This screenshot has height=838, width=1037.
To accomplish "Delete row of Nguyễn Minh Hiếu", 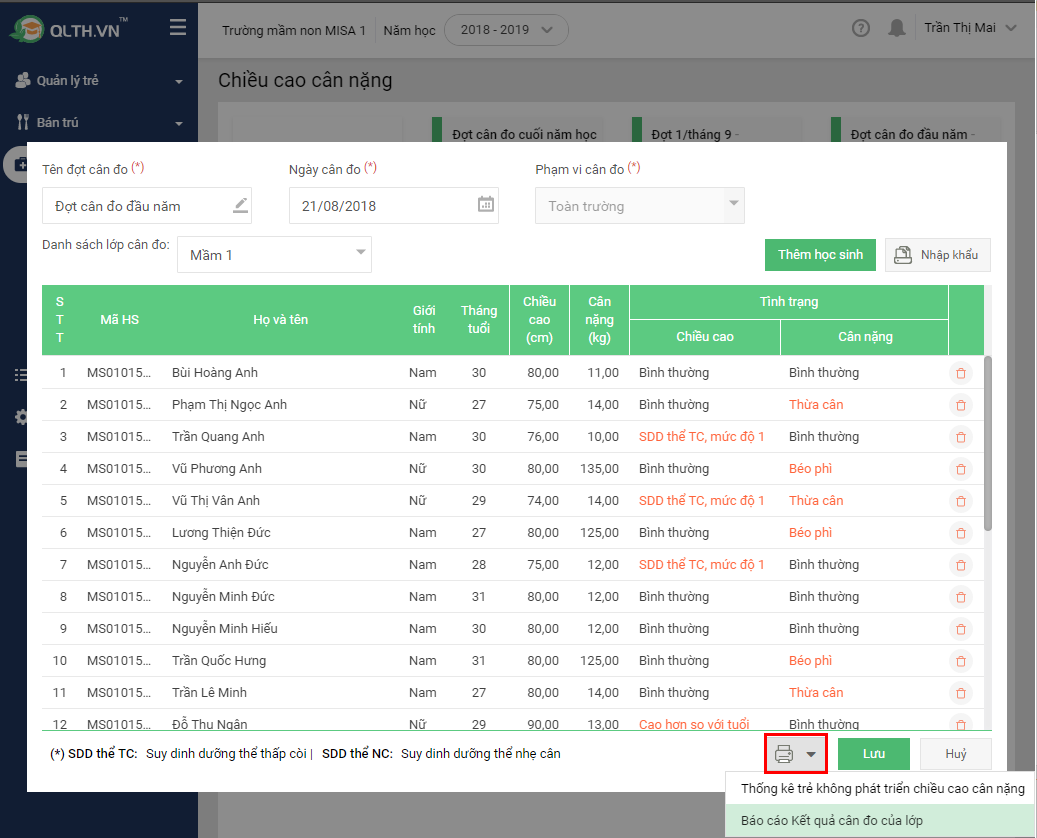I will 960,629.
